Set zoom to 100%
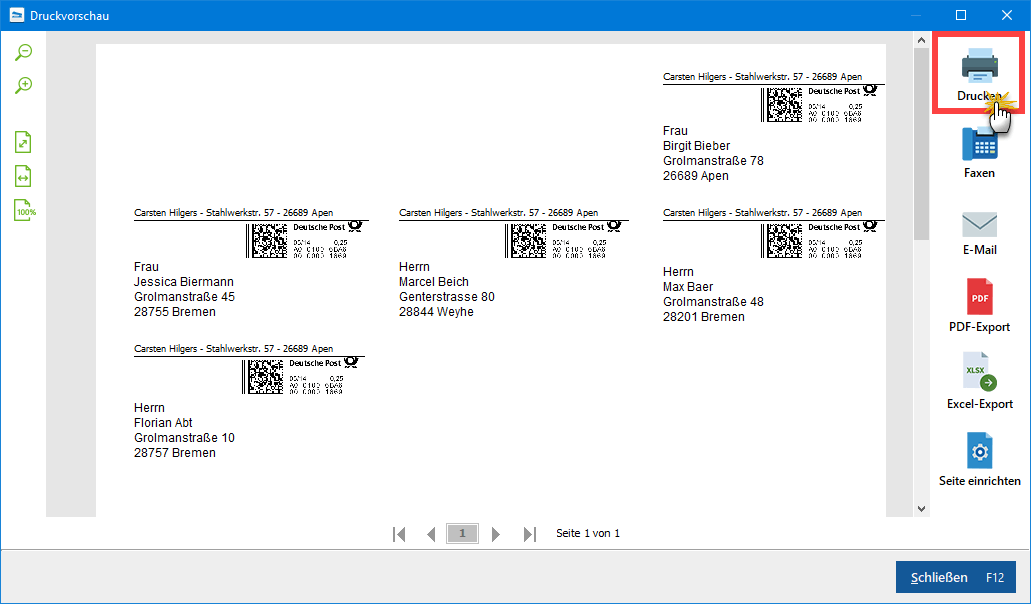Viewport: 1031px width, 604px height. [x=24, y=210]
